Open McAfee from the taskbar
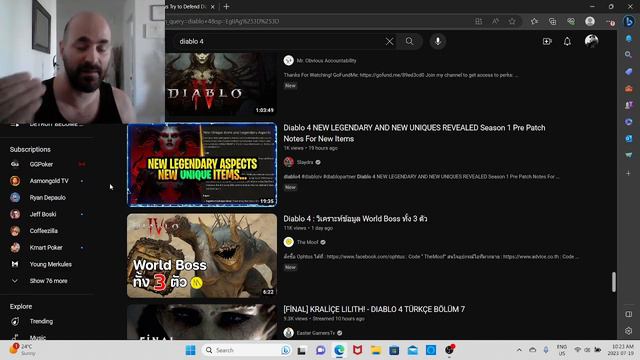Image resolution: width=640 pixels, height=360 pixels. (358, 350)
